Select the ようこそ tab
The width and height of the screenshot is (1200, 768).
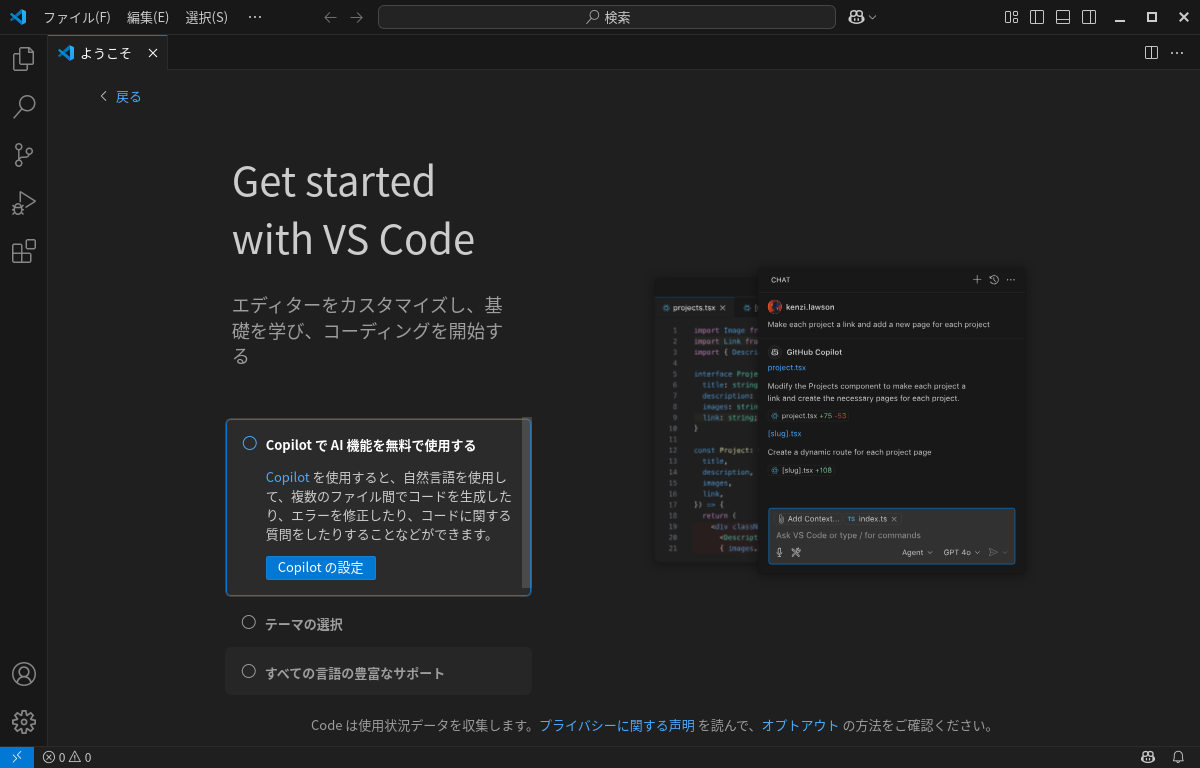(105, 53)
